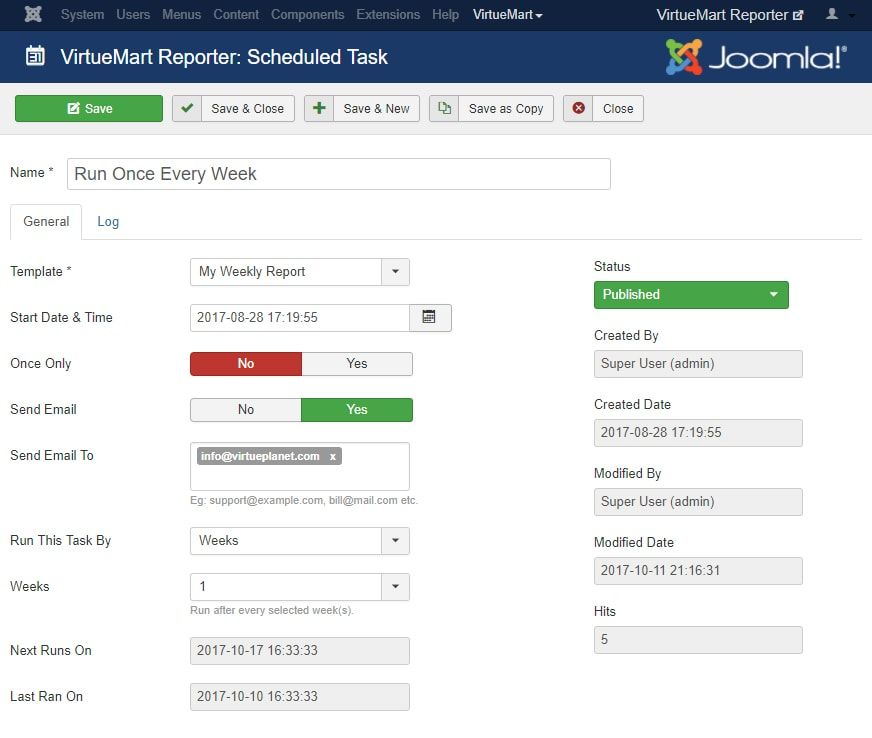872x738 pixels.
Task: Open the Weeks number dropdown
Action: point(300,587)
